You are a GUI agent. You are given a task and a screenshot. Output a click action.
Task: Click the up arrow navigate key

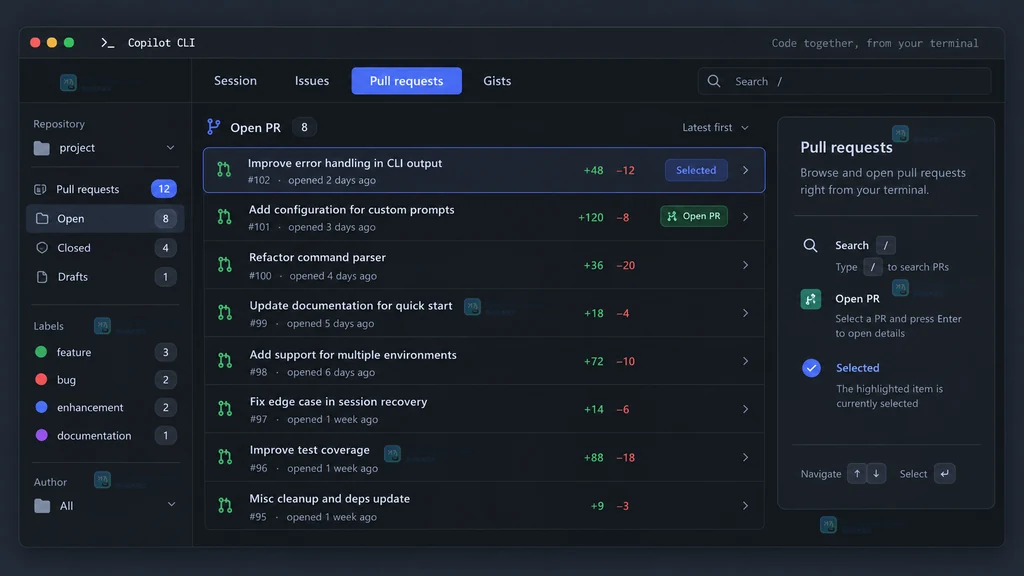[x=857, y=473]
